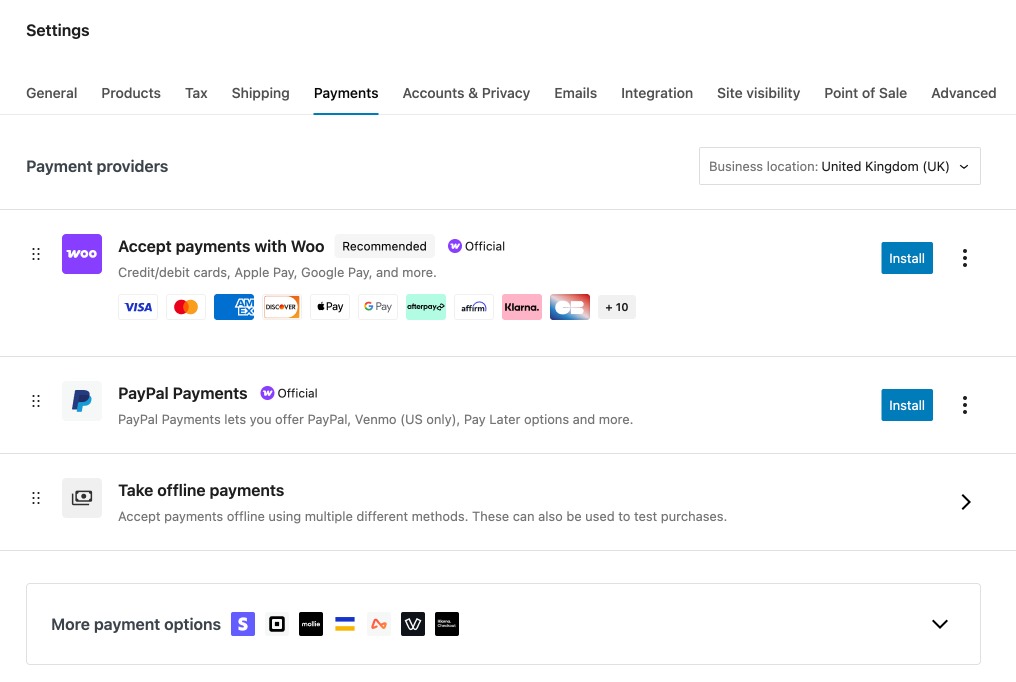Image resolution: width=1016 pixels, height=682 pixels.
Task: Select the PayPal Payments provider logo
Action: pos(82,401)
